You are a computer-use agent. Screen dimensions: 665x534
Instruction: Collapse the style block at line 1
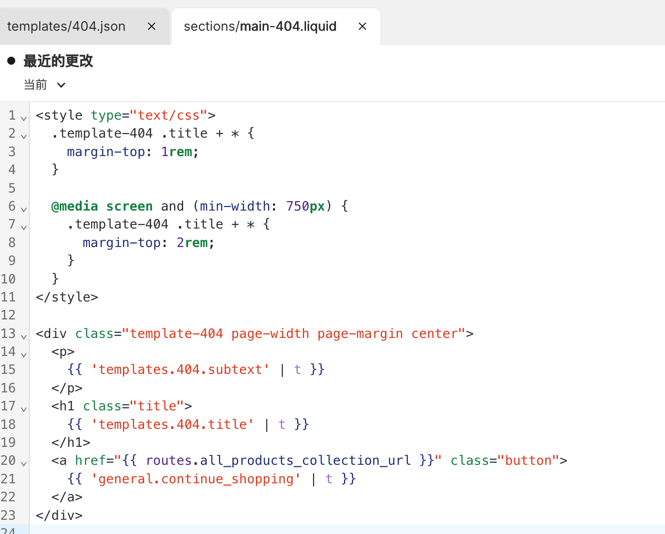pyautogui.click(x=24, y=118)
